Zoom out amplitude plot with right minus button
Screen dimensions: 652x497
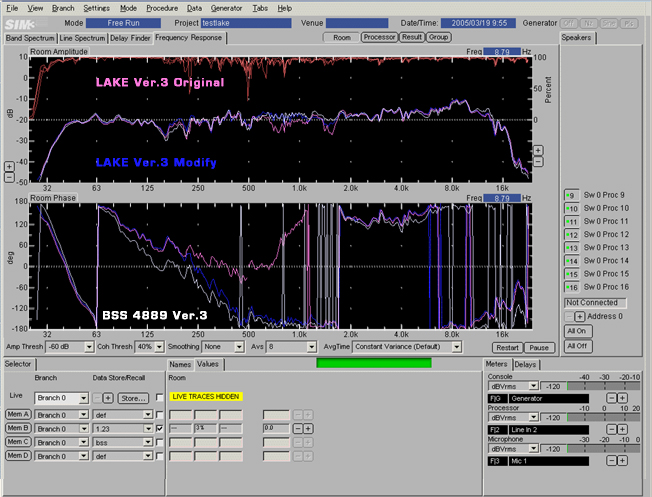coord(538,162)
